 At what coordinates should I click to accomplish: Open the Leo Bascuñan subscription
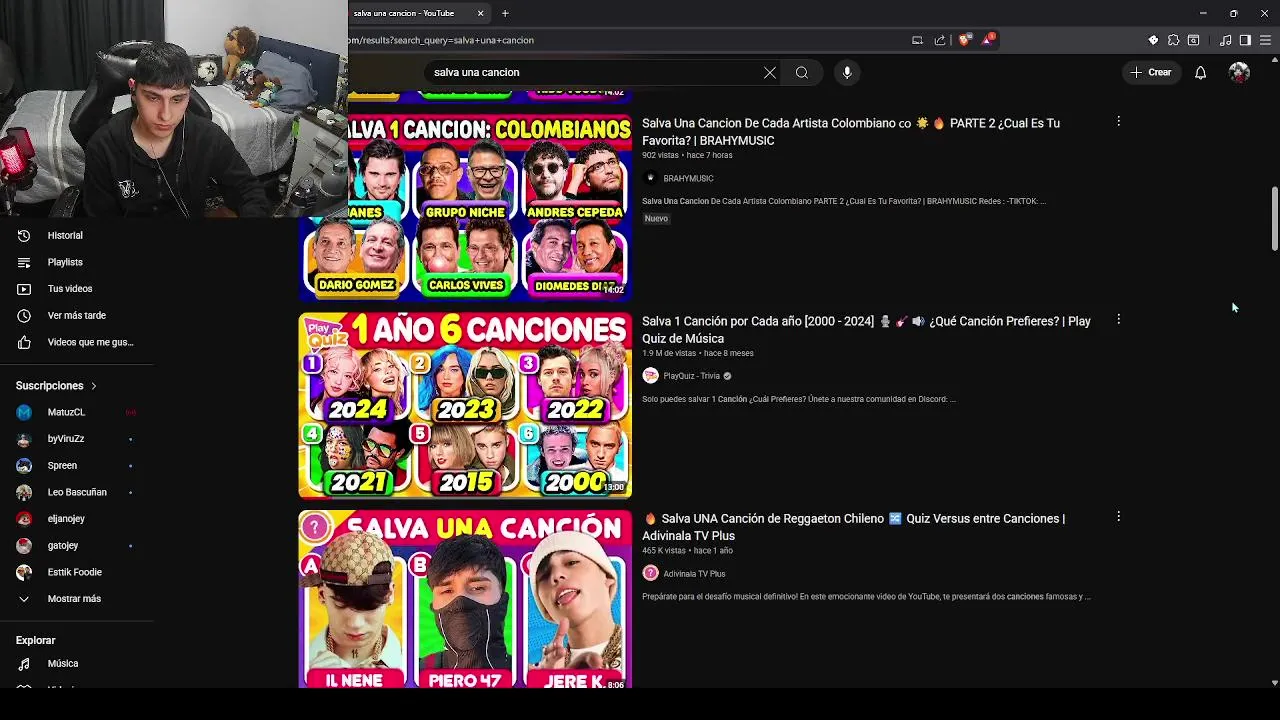tap(76, 492)
